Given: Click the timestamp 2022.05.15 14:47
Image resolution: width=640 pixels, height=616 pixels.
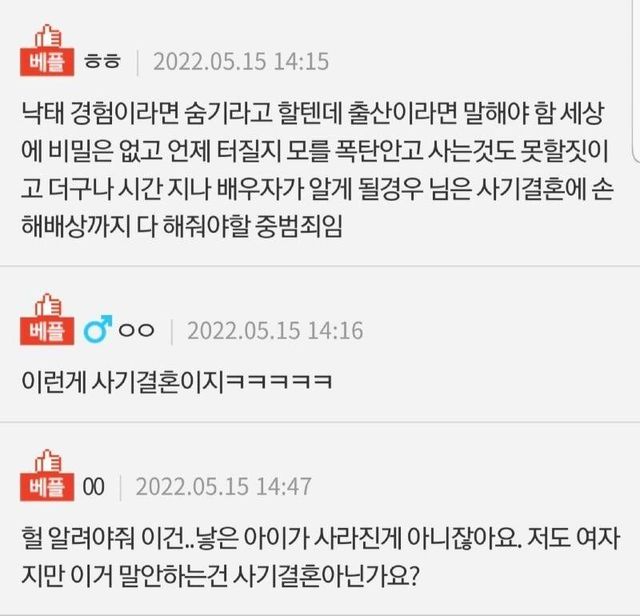Looking at the screenshot, I should [x=224, y=487].
